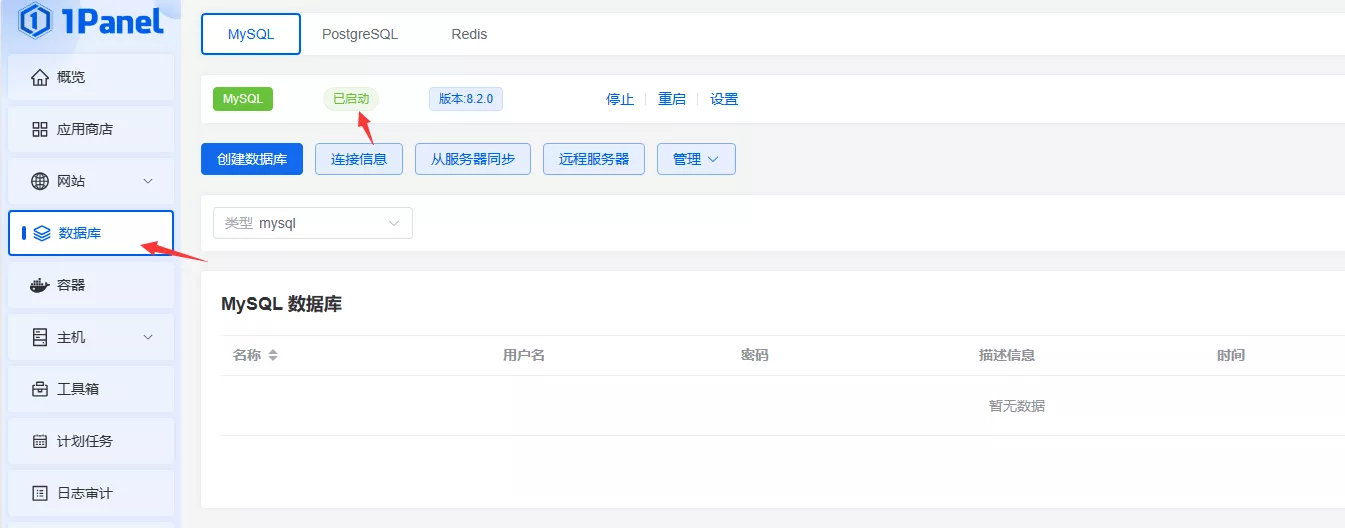This screenshot has height=528, width=1345.
Task: Open the 管理 dropdown menu
Action: 695,159
